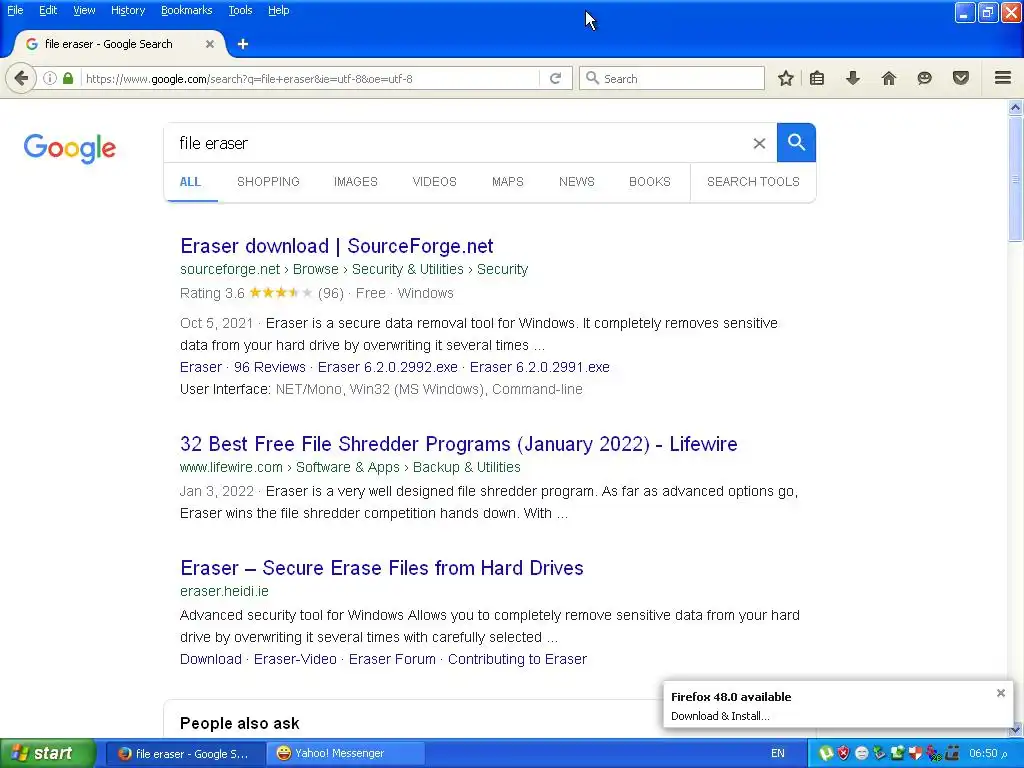Open Eraser – Secure Erase Files result
Viewport: 1024px width, 768px height.
pos(381,568)
